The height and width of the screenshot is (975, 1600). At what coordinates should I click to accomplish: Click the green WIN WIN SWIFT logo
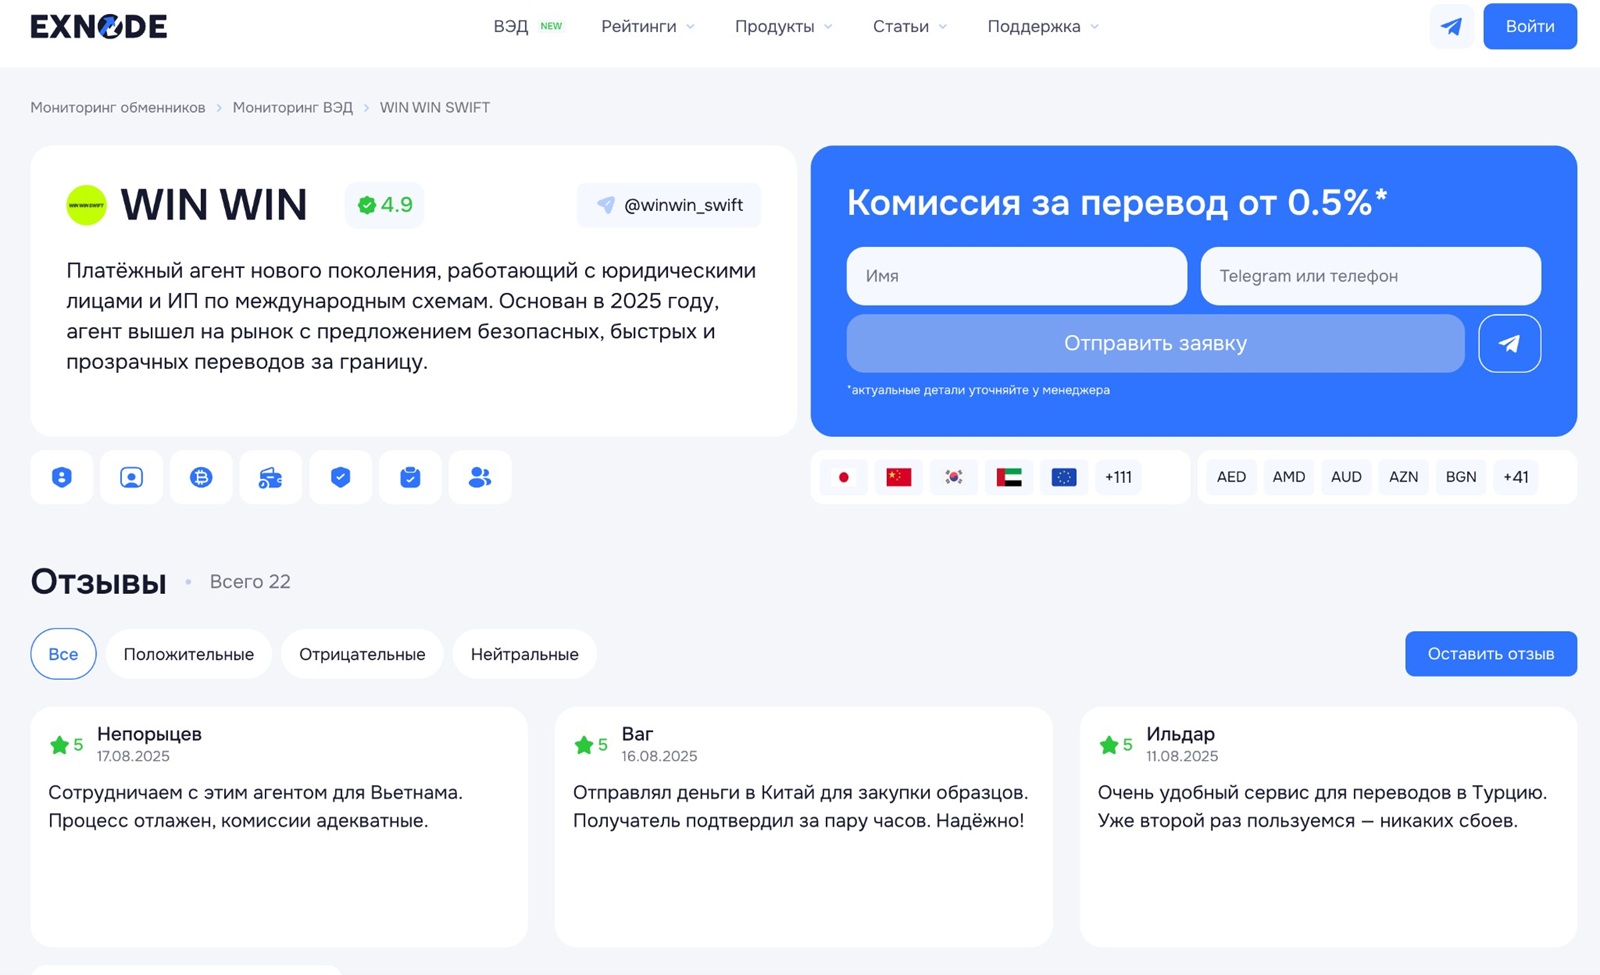(x=86, y=205)
